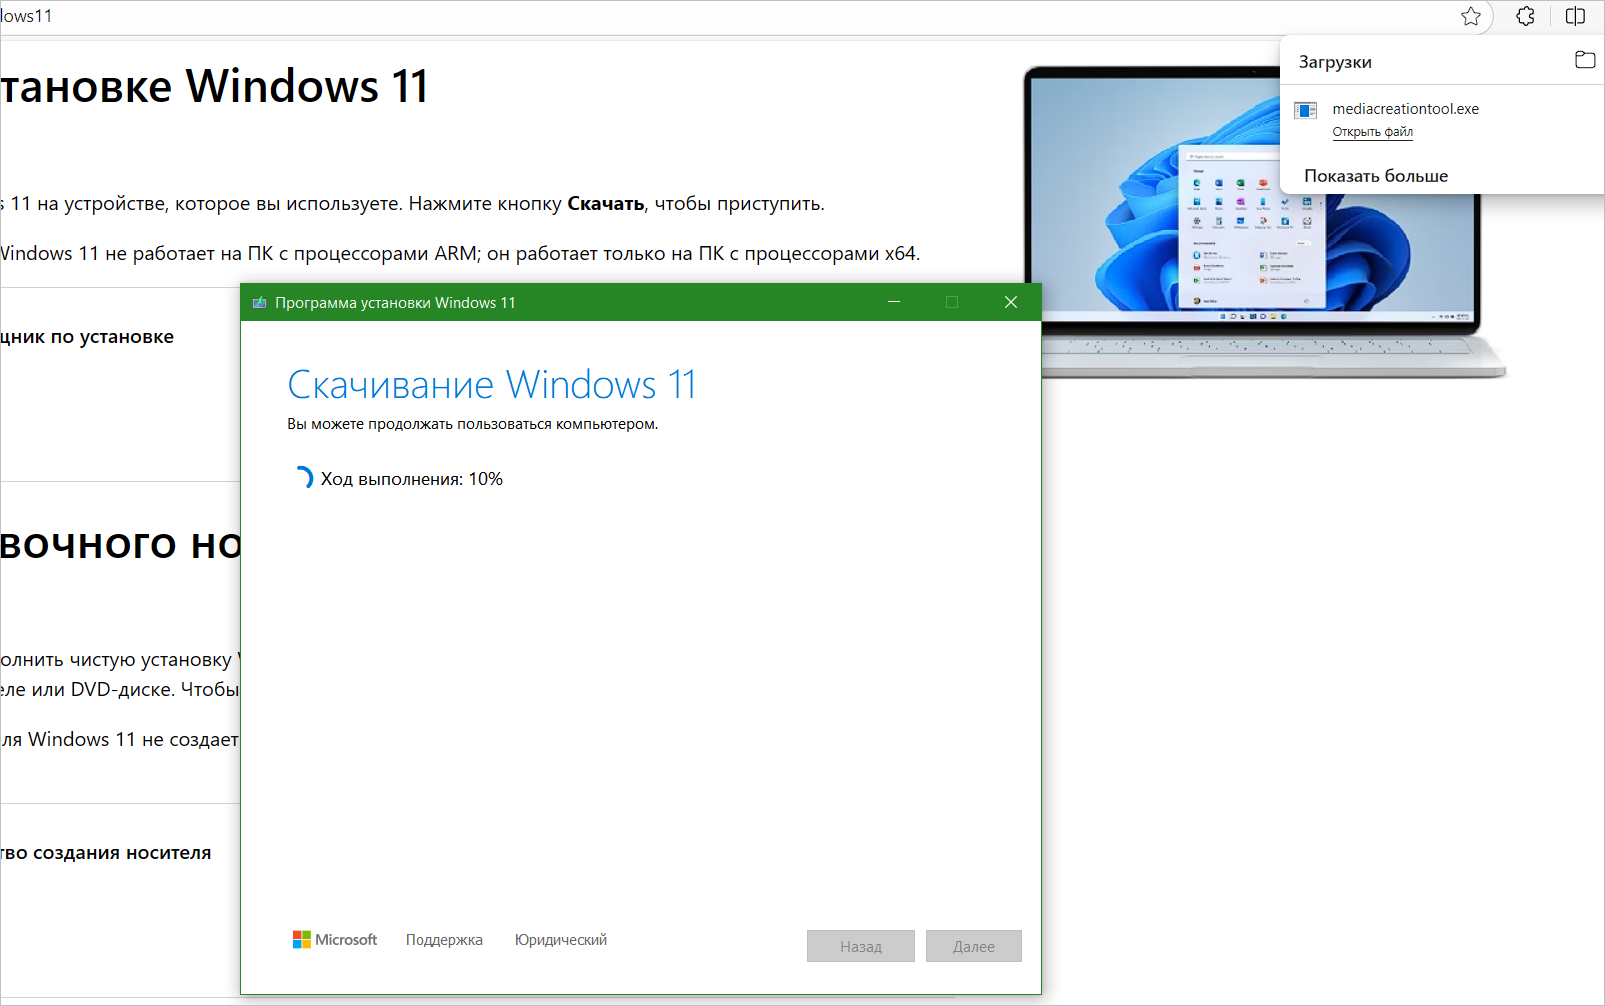Viewport: 1605px width, 1006px height.
Task: Click the mediacreationtool.exe file icon
Action: click(1305, 111)
